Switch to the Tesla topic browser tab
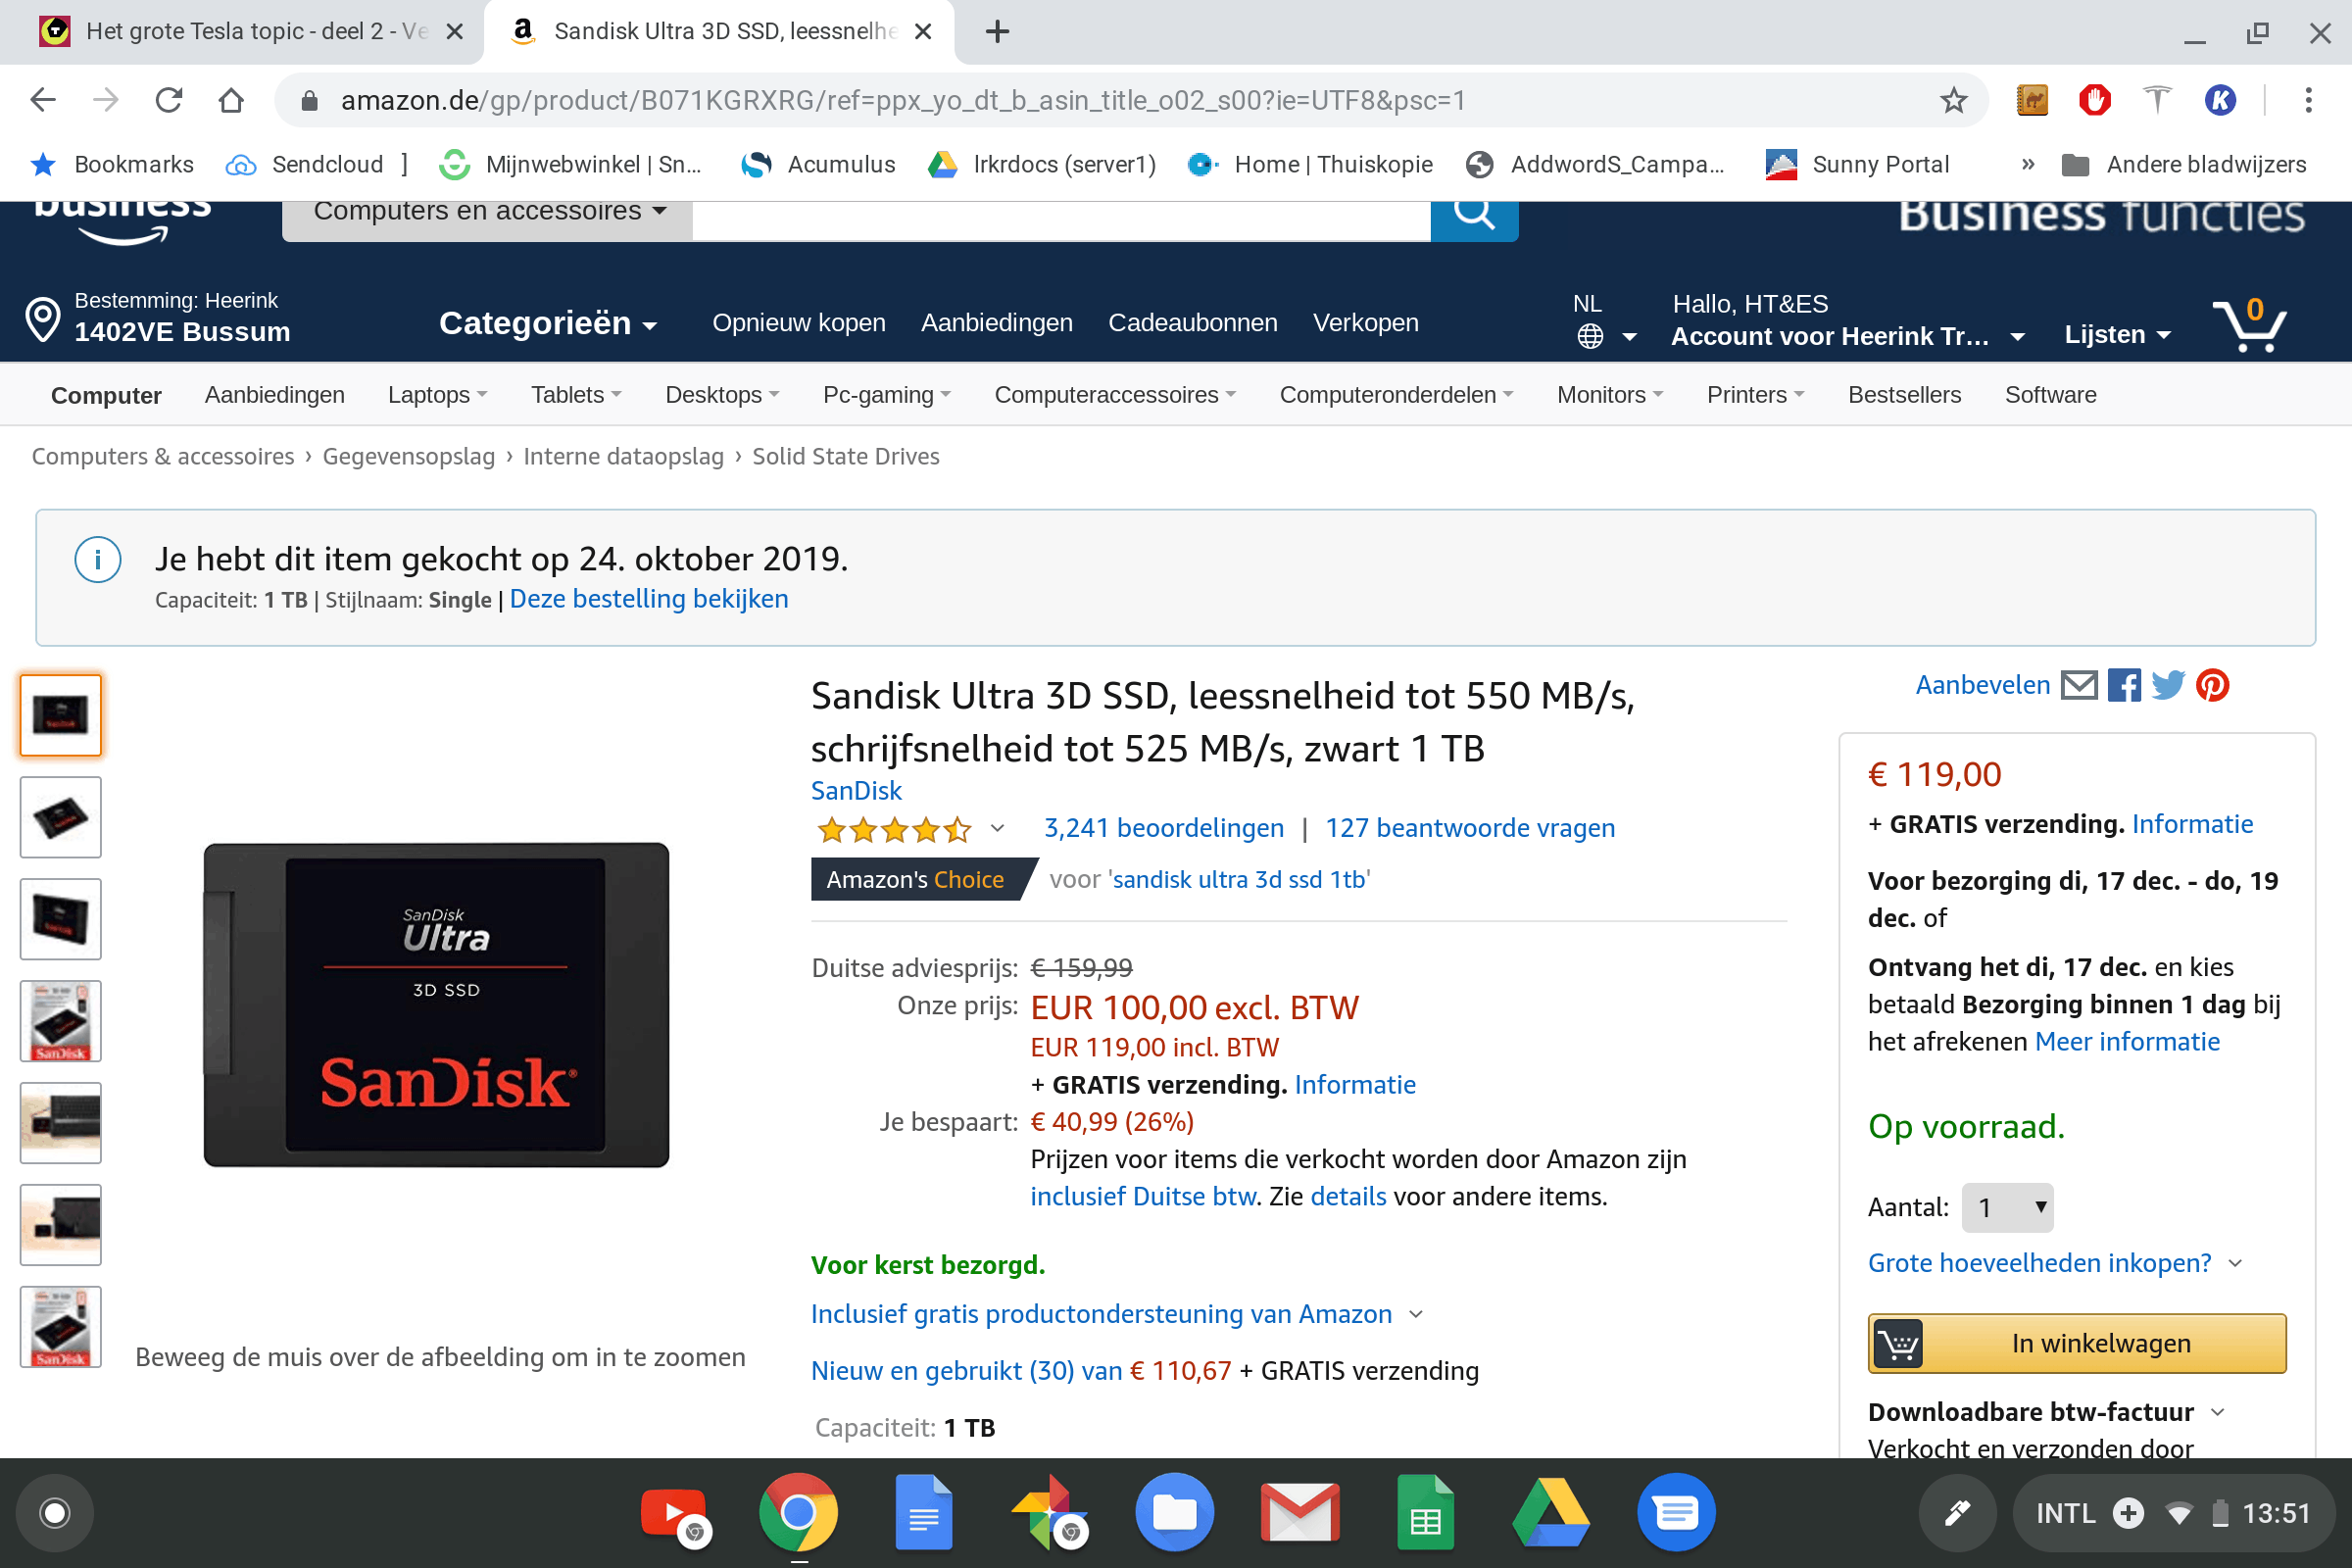This screenshot has width=2352, height=1568. coord(241,32)
